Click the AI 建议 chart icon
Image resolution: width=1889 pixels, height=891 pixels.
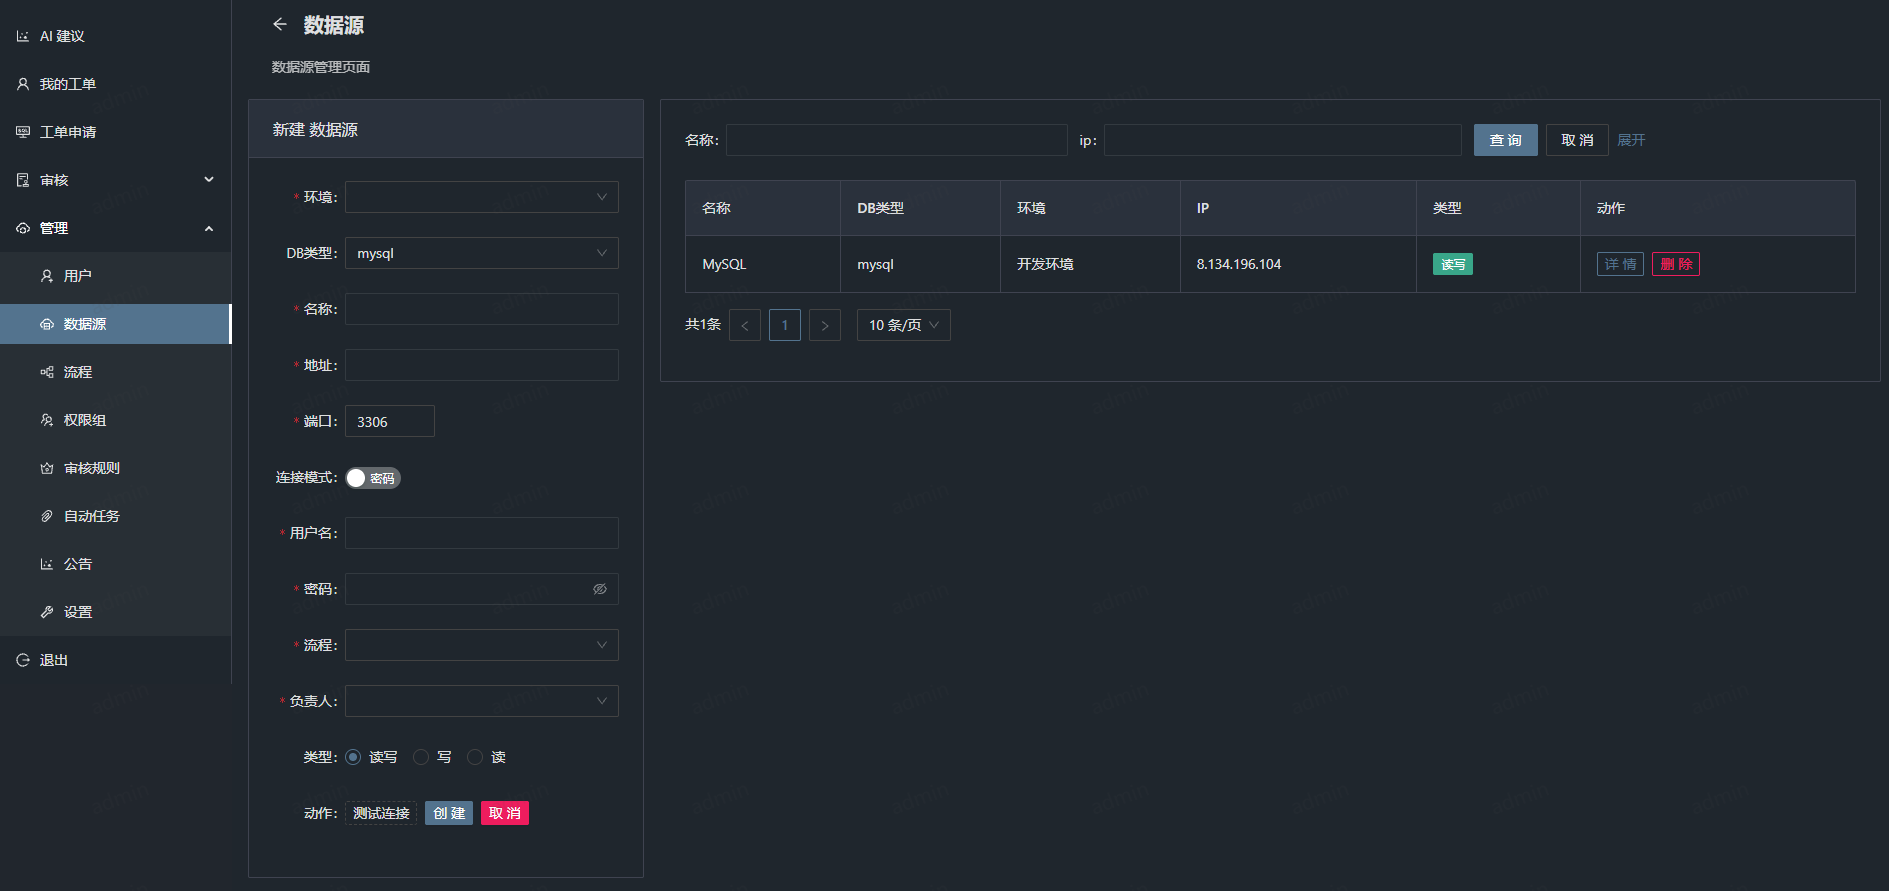tap(23, 36)
